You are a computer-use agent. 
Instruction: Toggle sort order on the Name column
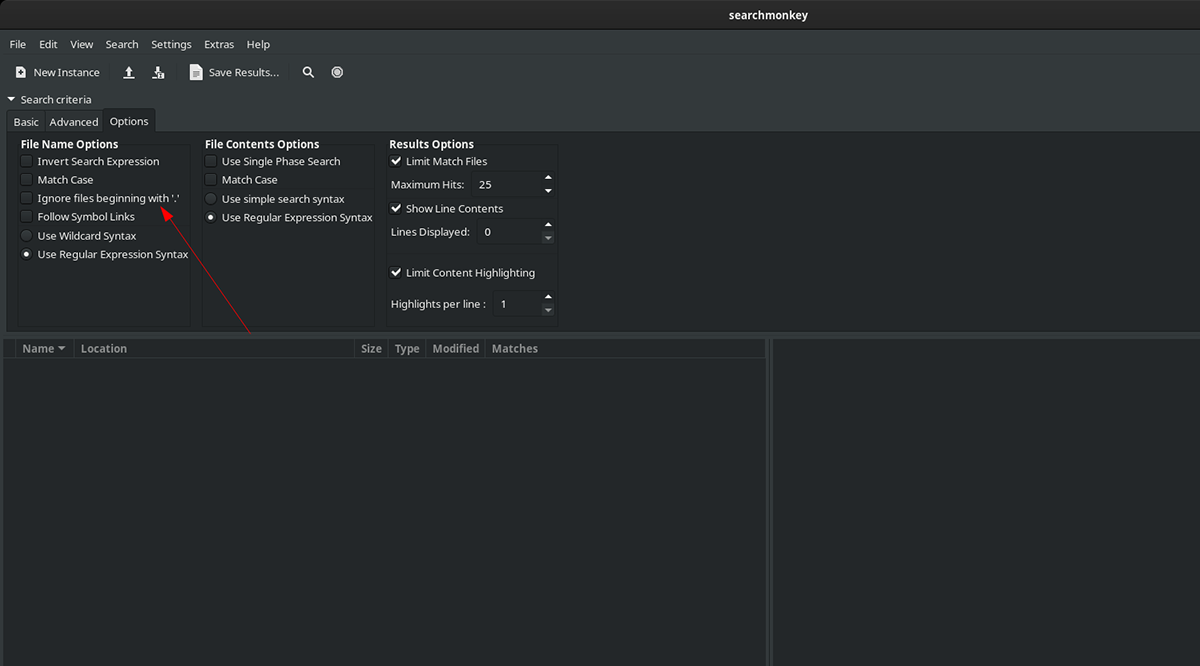(x=42, y=348)
